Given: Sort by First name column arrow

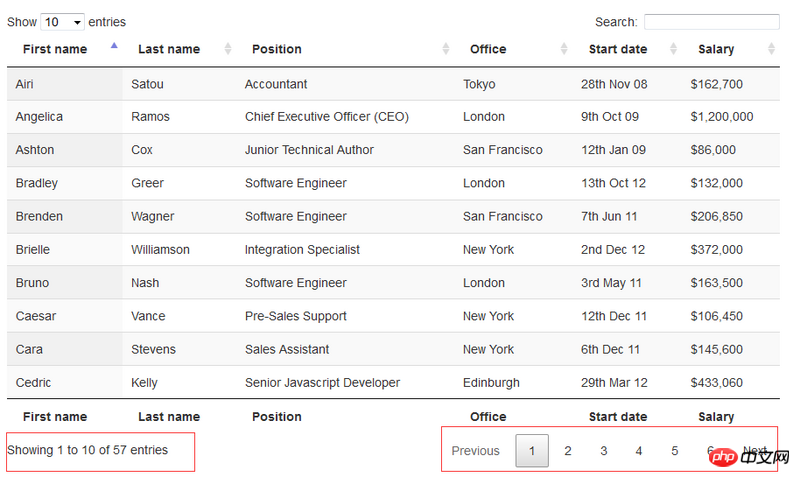Looking at the screenshot, I should (114, 46).
